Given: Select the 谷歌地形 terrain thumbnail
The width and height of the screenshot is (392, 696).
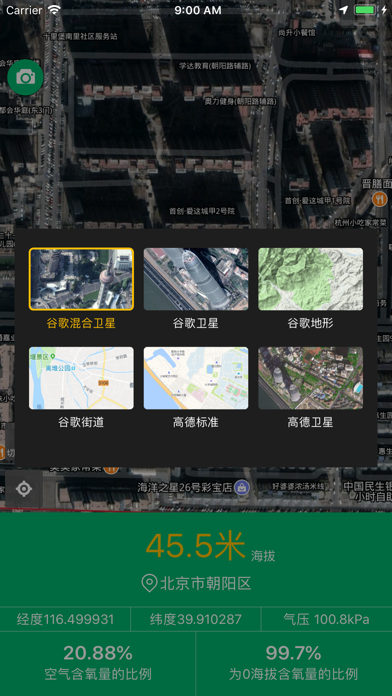Looking at the screenshot, I should tap(310, 279).
